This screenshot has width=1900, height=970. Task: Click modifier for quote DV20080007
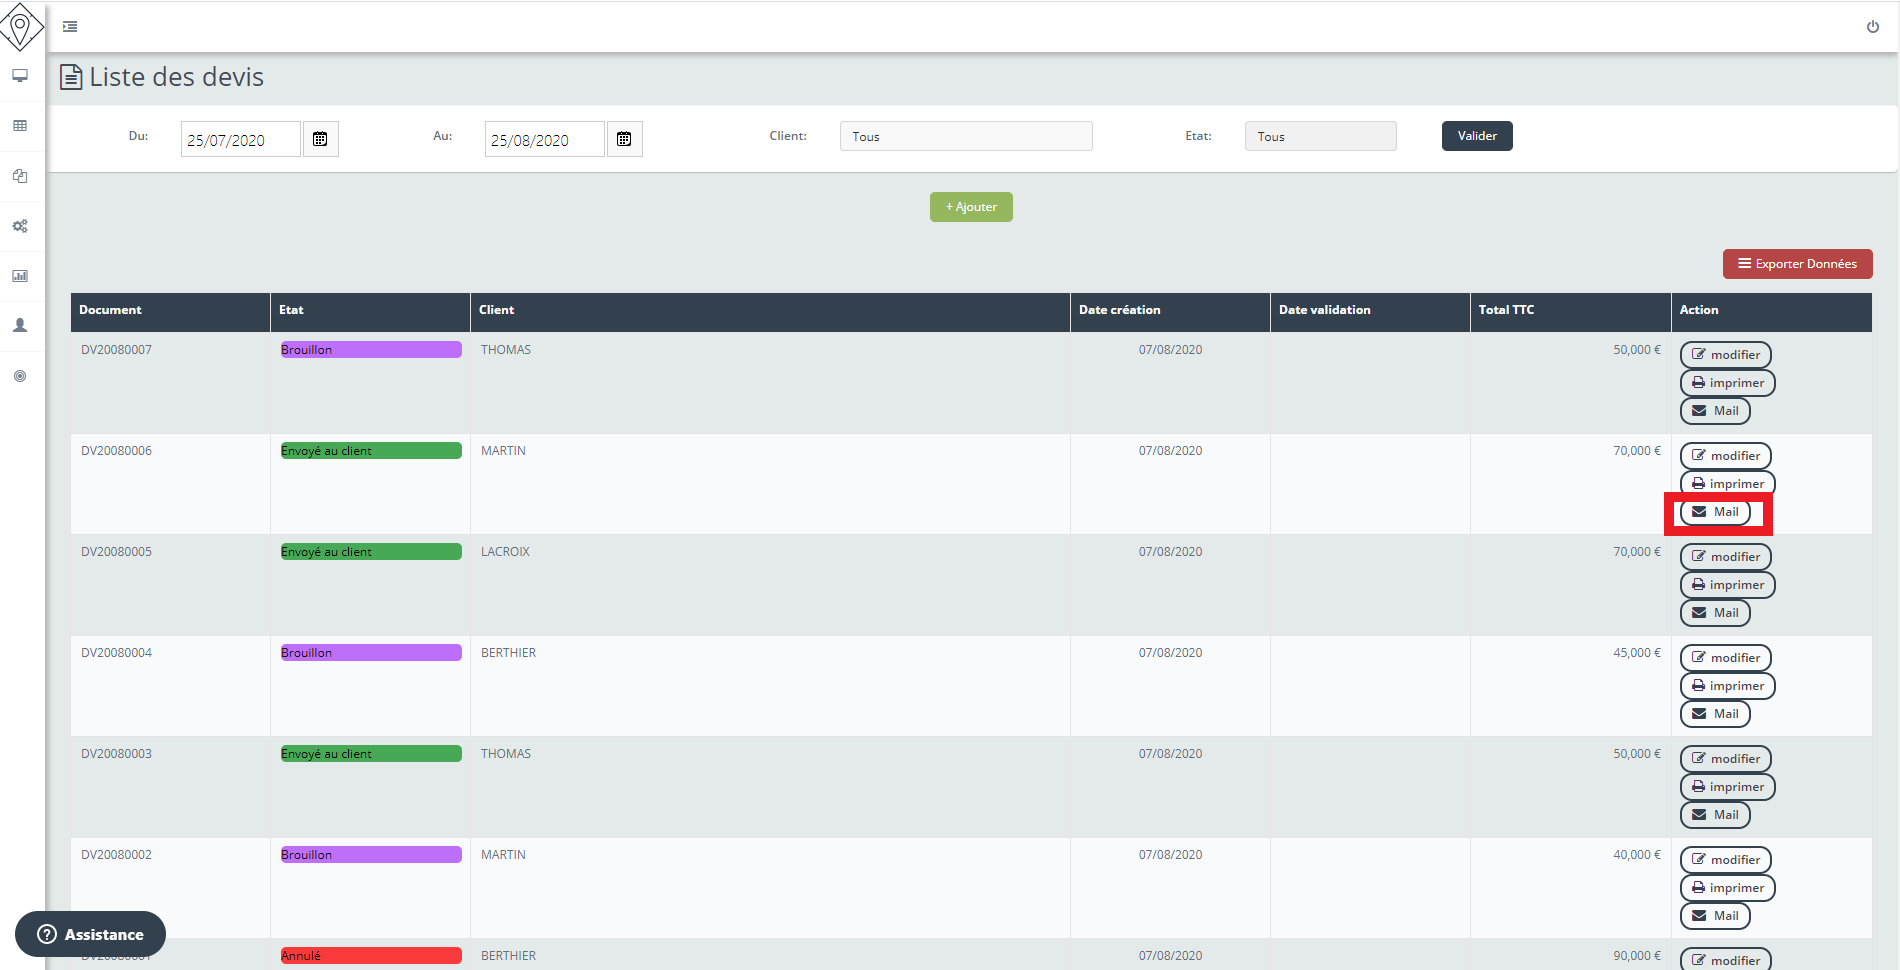coord(1725,355)
